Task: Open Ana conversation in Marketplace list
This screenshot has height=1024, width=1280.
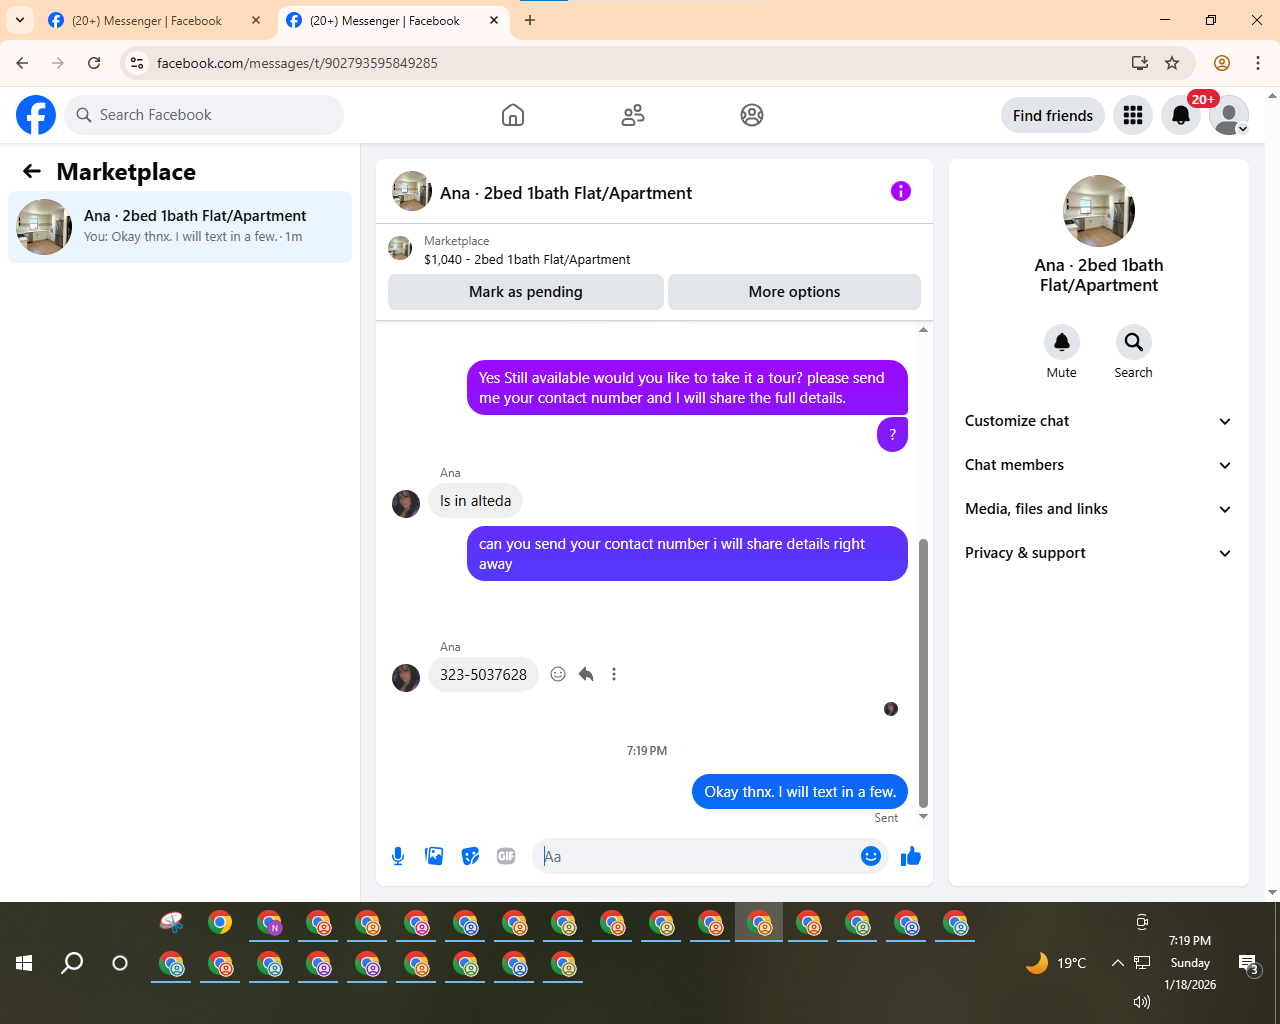Action: pos(180,227)
